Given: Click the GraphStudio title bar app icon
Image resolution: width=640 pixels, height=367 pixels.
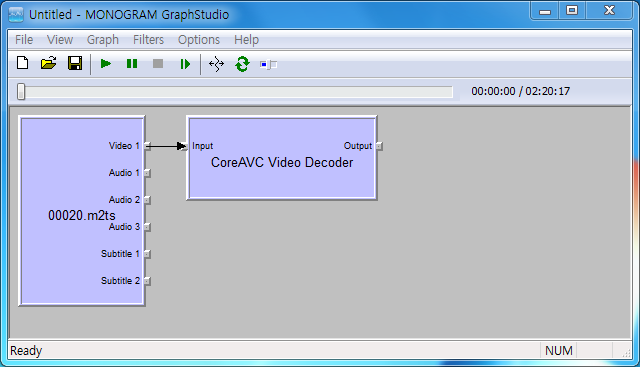Looking at the screenshot, I should click(16, 14).
